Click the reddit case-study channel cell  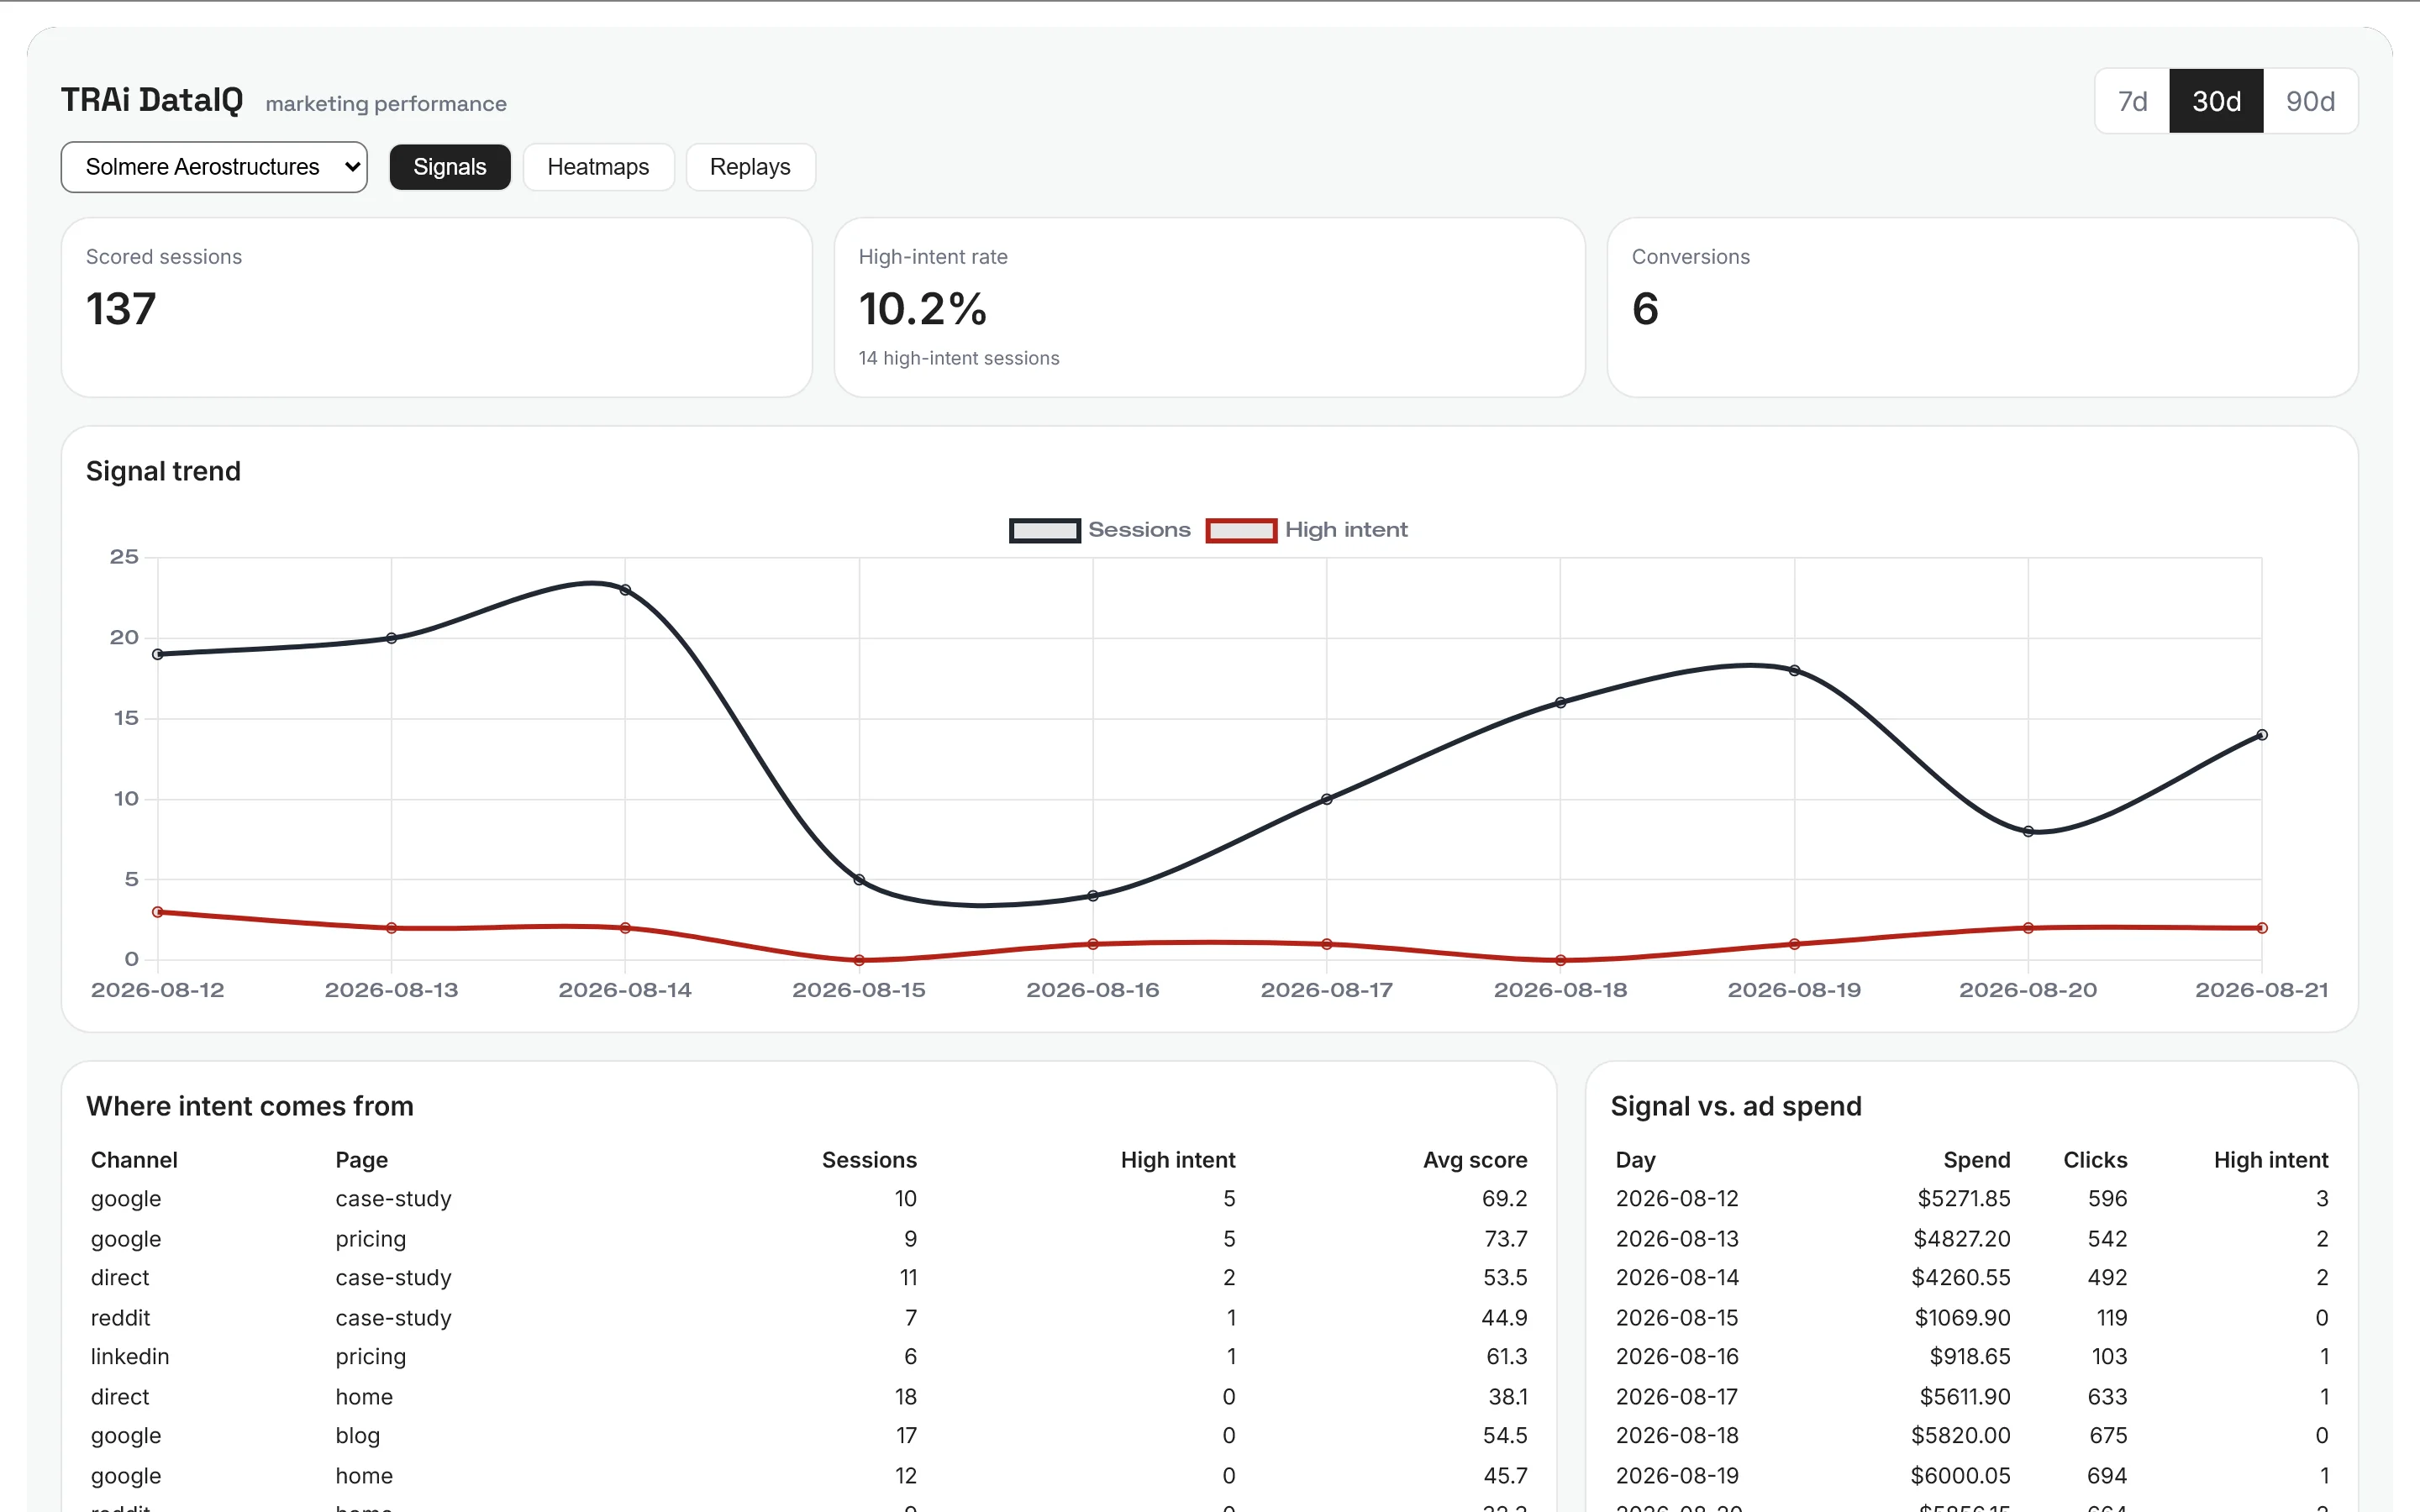120,1318
